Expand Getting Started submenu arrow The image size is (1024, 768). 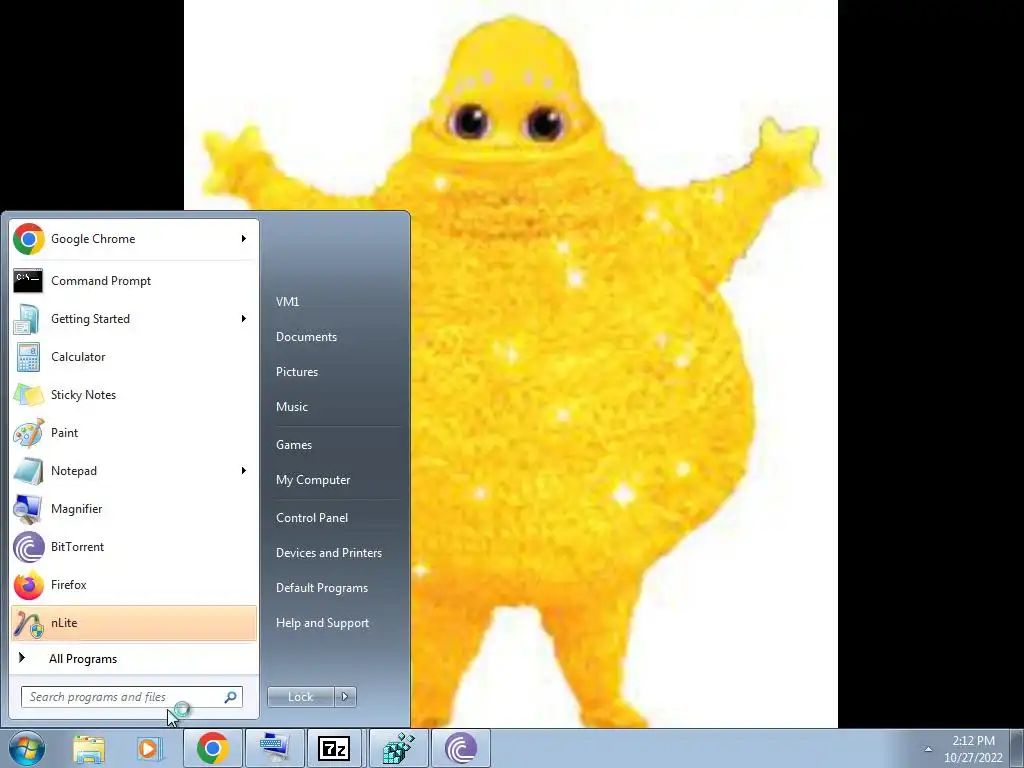[244, 319]
